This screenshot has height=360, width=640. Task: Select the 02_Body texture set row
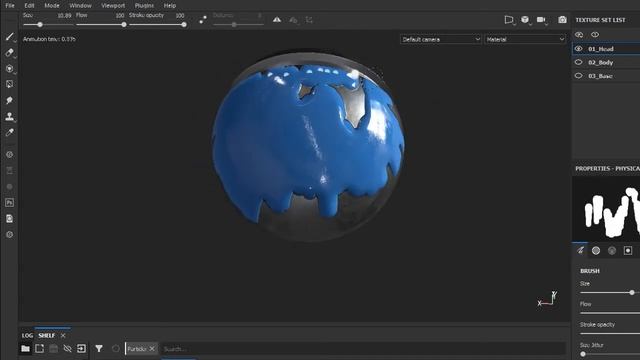coord(606,62)
